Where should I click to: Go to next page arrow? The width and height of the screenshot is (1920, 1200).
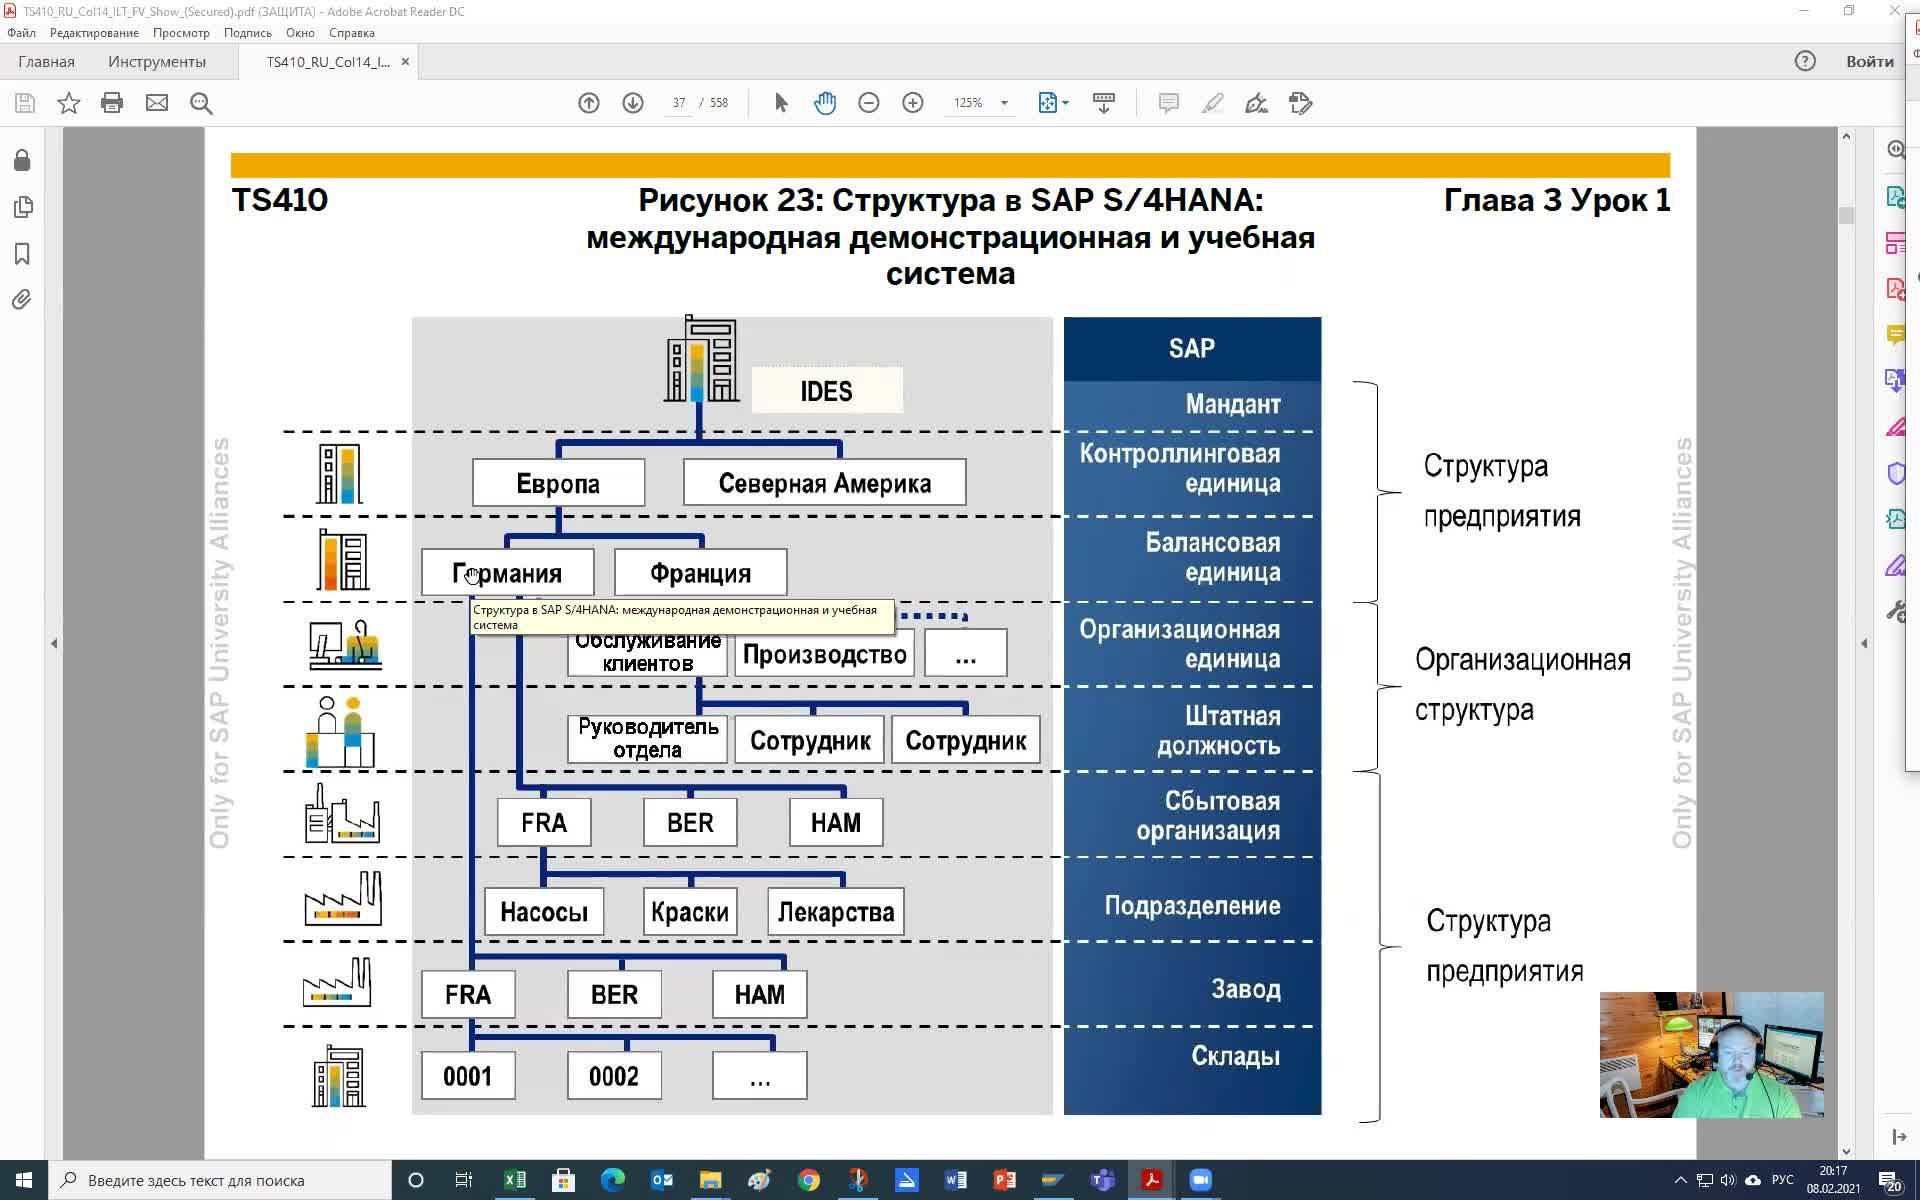click(x=633, y=103)
